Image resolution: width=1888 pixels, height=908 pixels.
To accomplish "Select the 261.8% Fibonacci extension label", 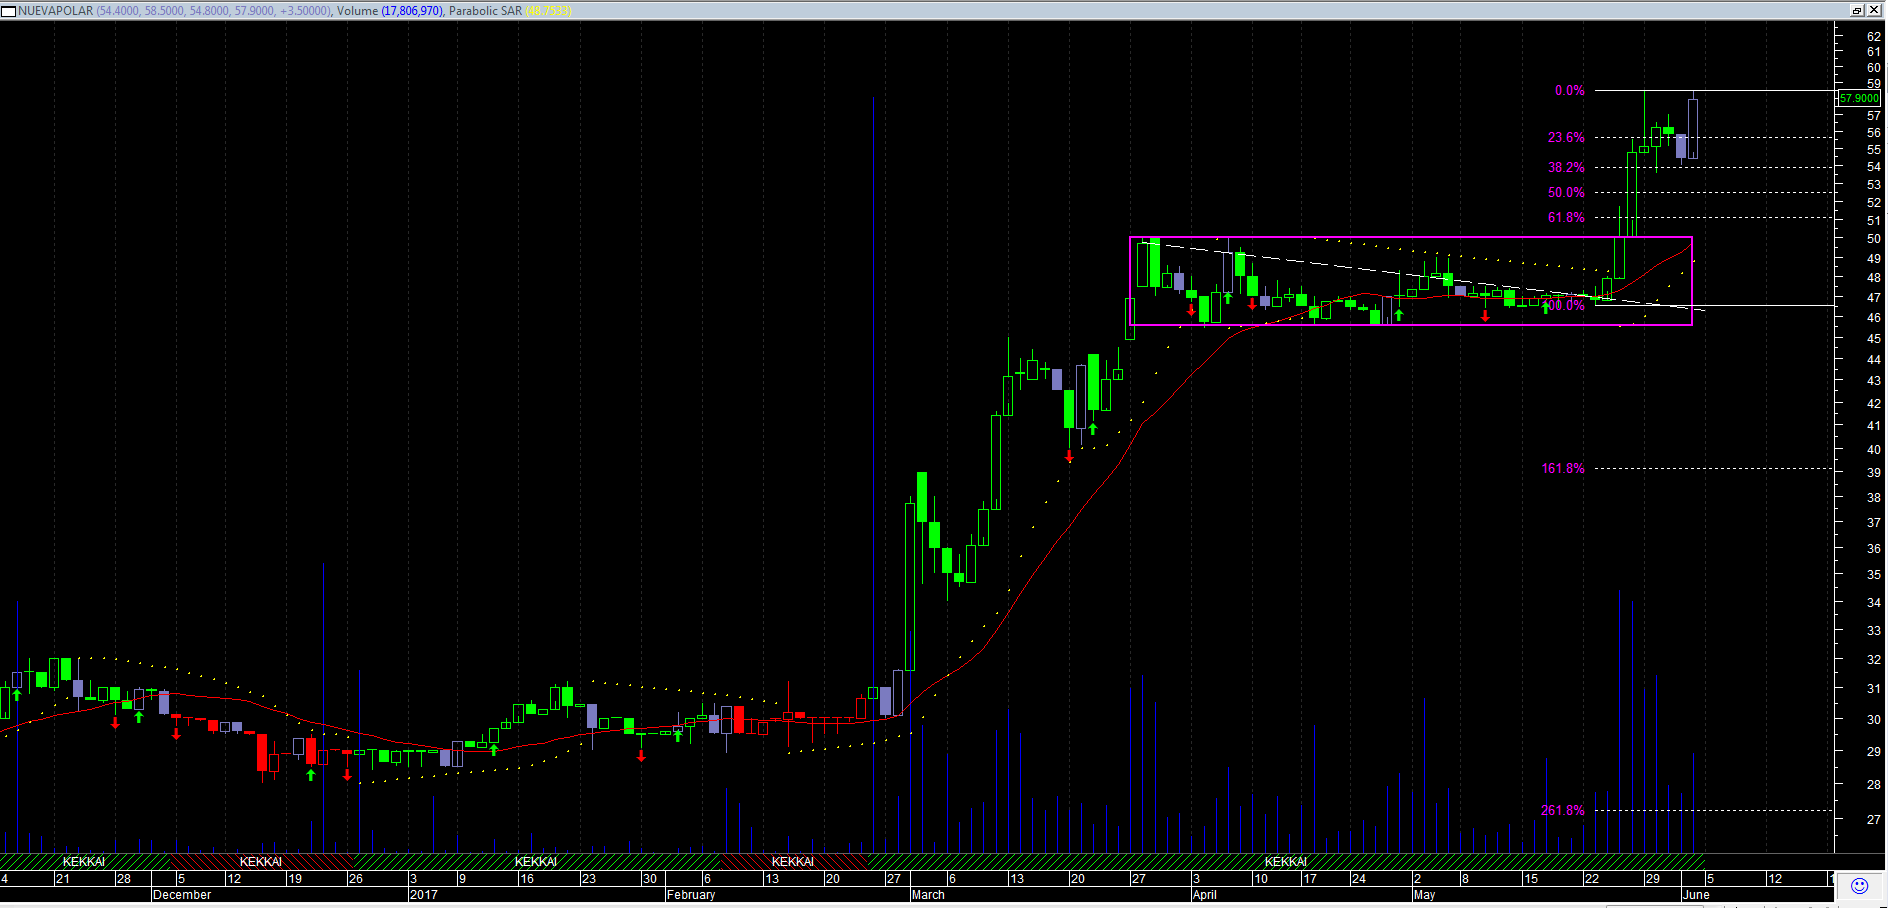I will click(1563, 811).
